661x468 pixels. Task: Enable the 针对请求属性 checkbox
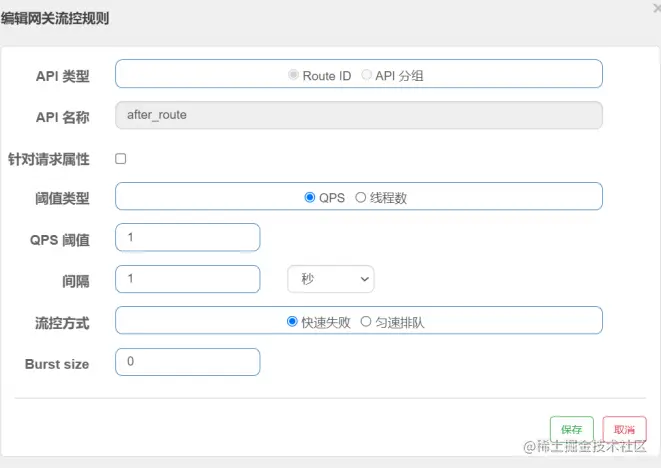coord(121,159)
